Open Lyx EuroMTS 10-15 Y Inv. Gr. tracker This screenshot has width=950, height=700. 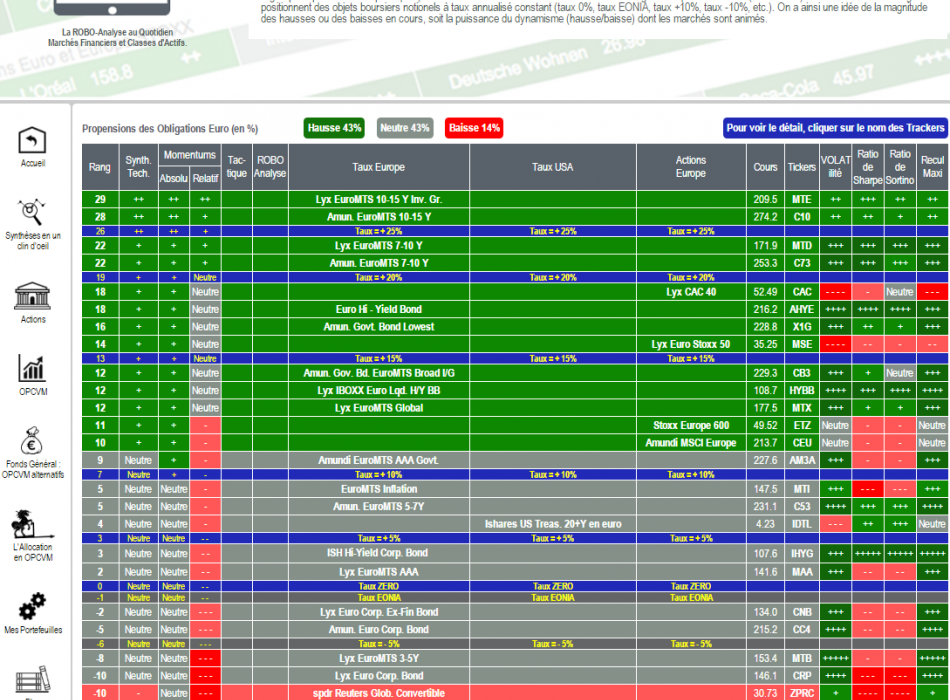(x=379, y=199)
